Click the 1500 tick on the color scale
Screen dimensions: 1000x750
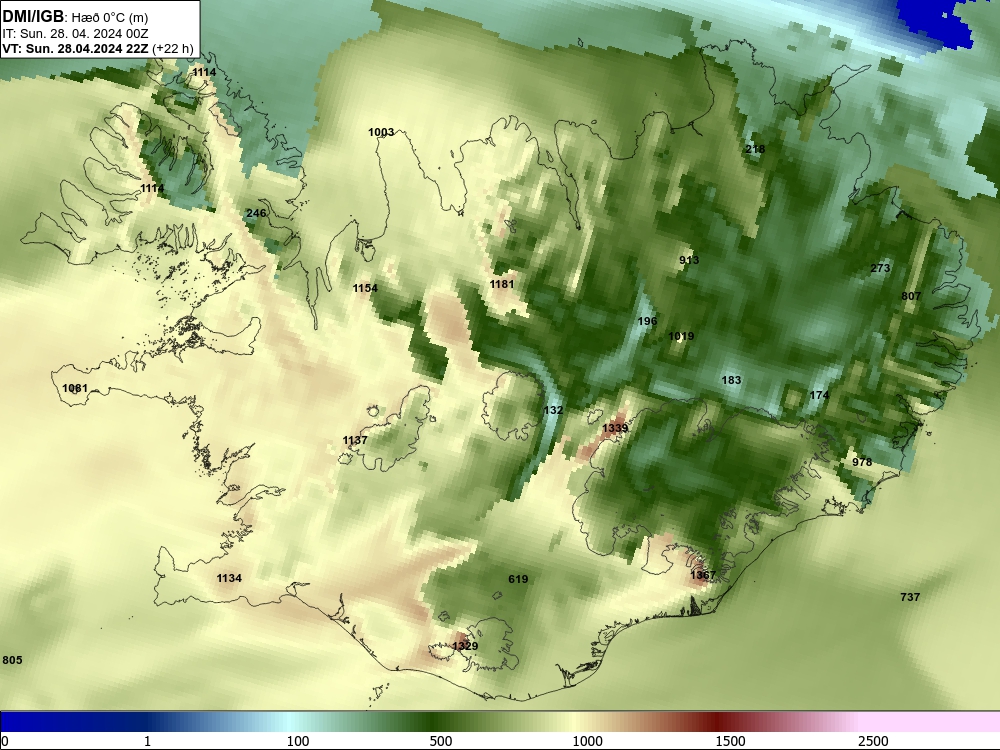[730, 741]
